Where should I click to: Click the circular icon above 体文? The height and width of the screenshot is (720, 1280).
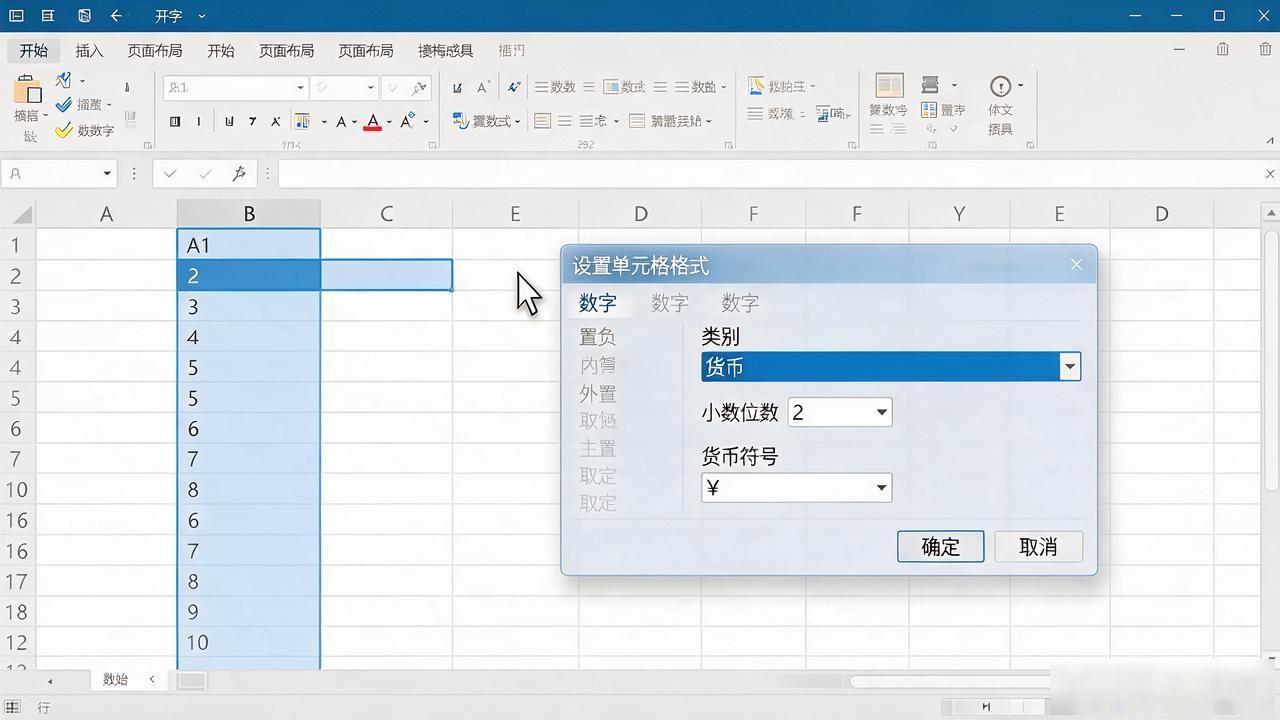pyautogui.click(x=1000, y=86)
